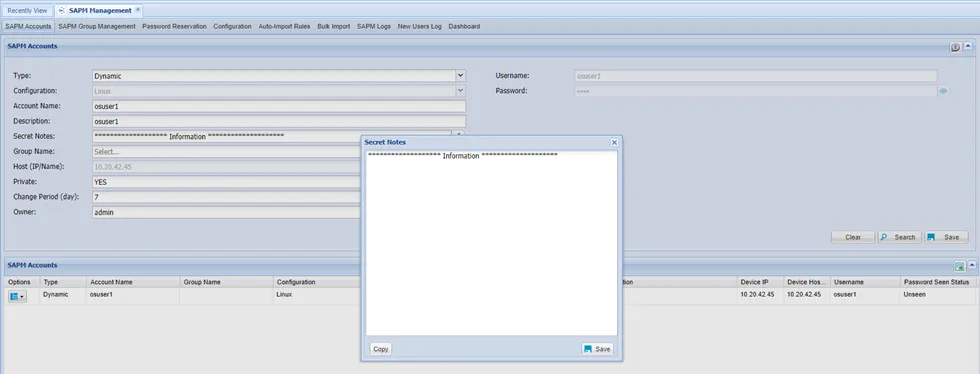Select the SAPM Management tab
This screenshot has height=374, width=980.
[100, 11]
